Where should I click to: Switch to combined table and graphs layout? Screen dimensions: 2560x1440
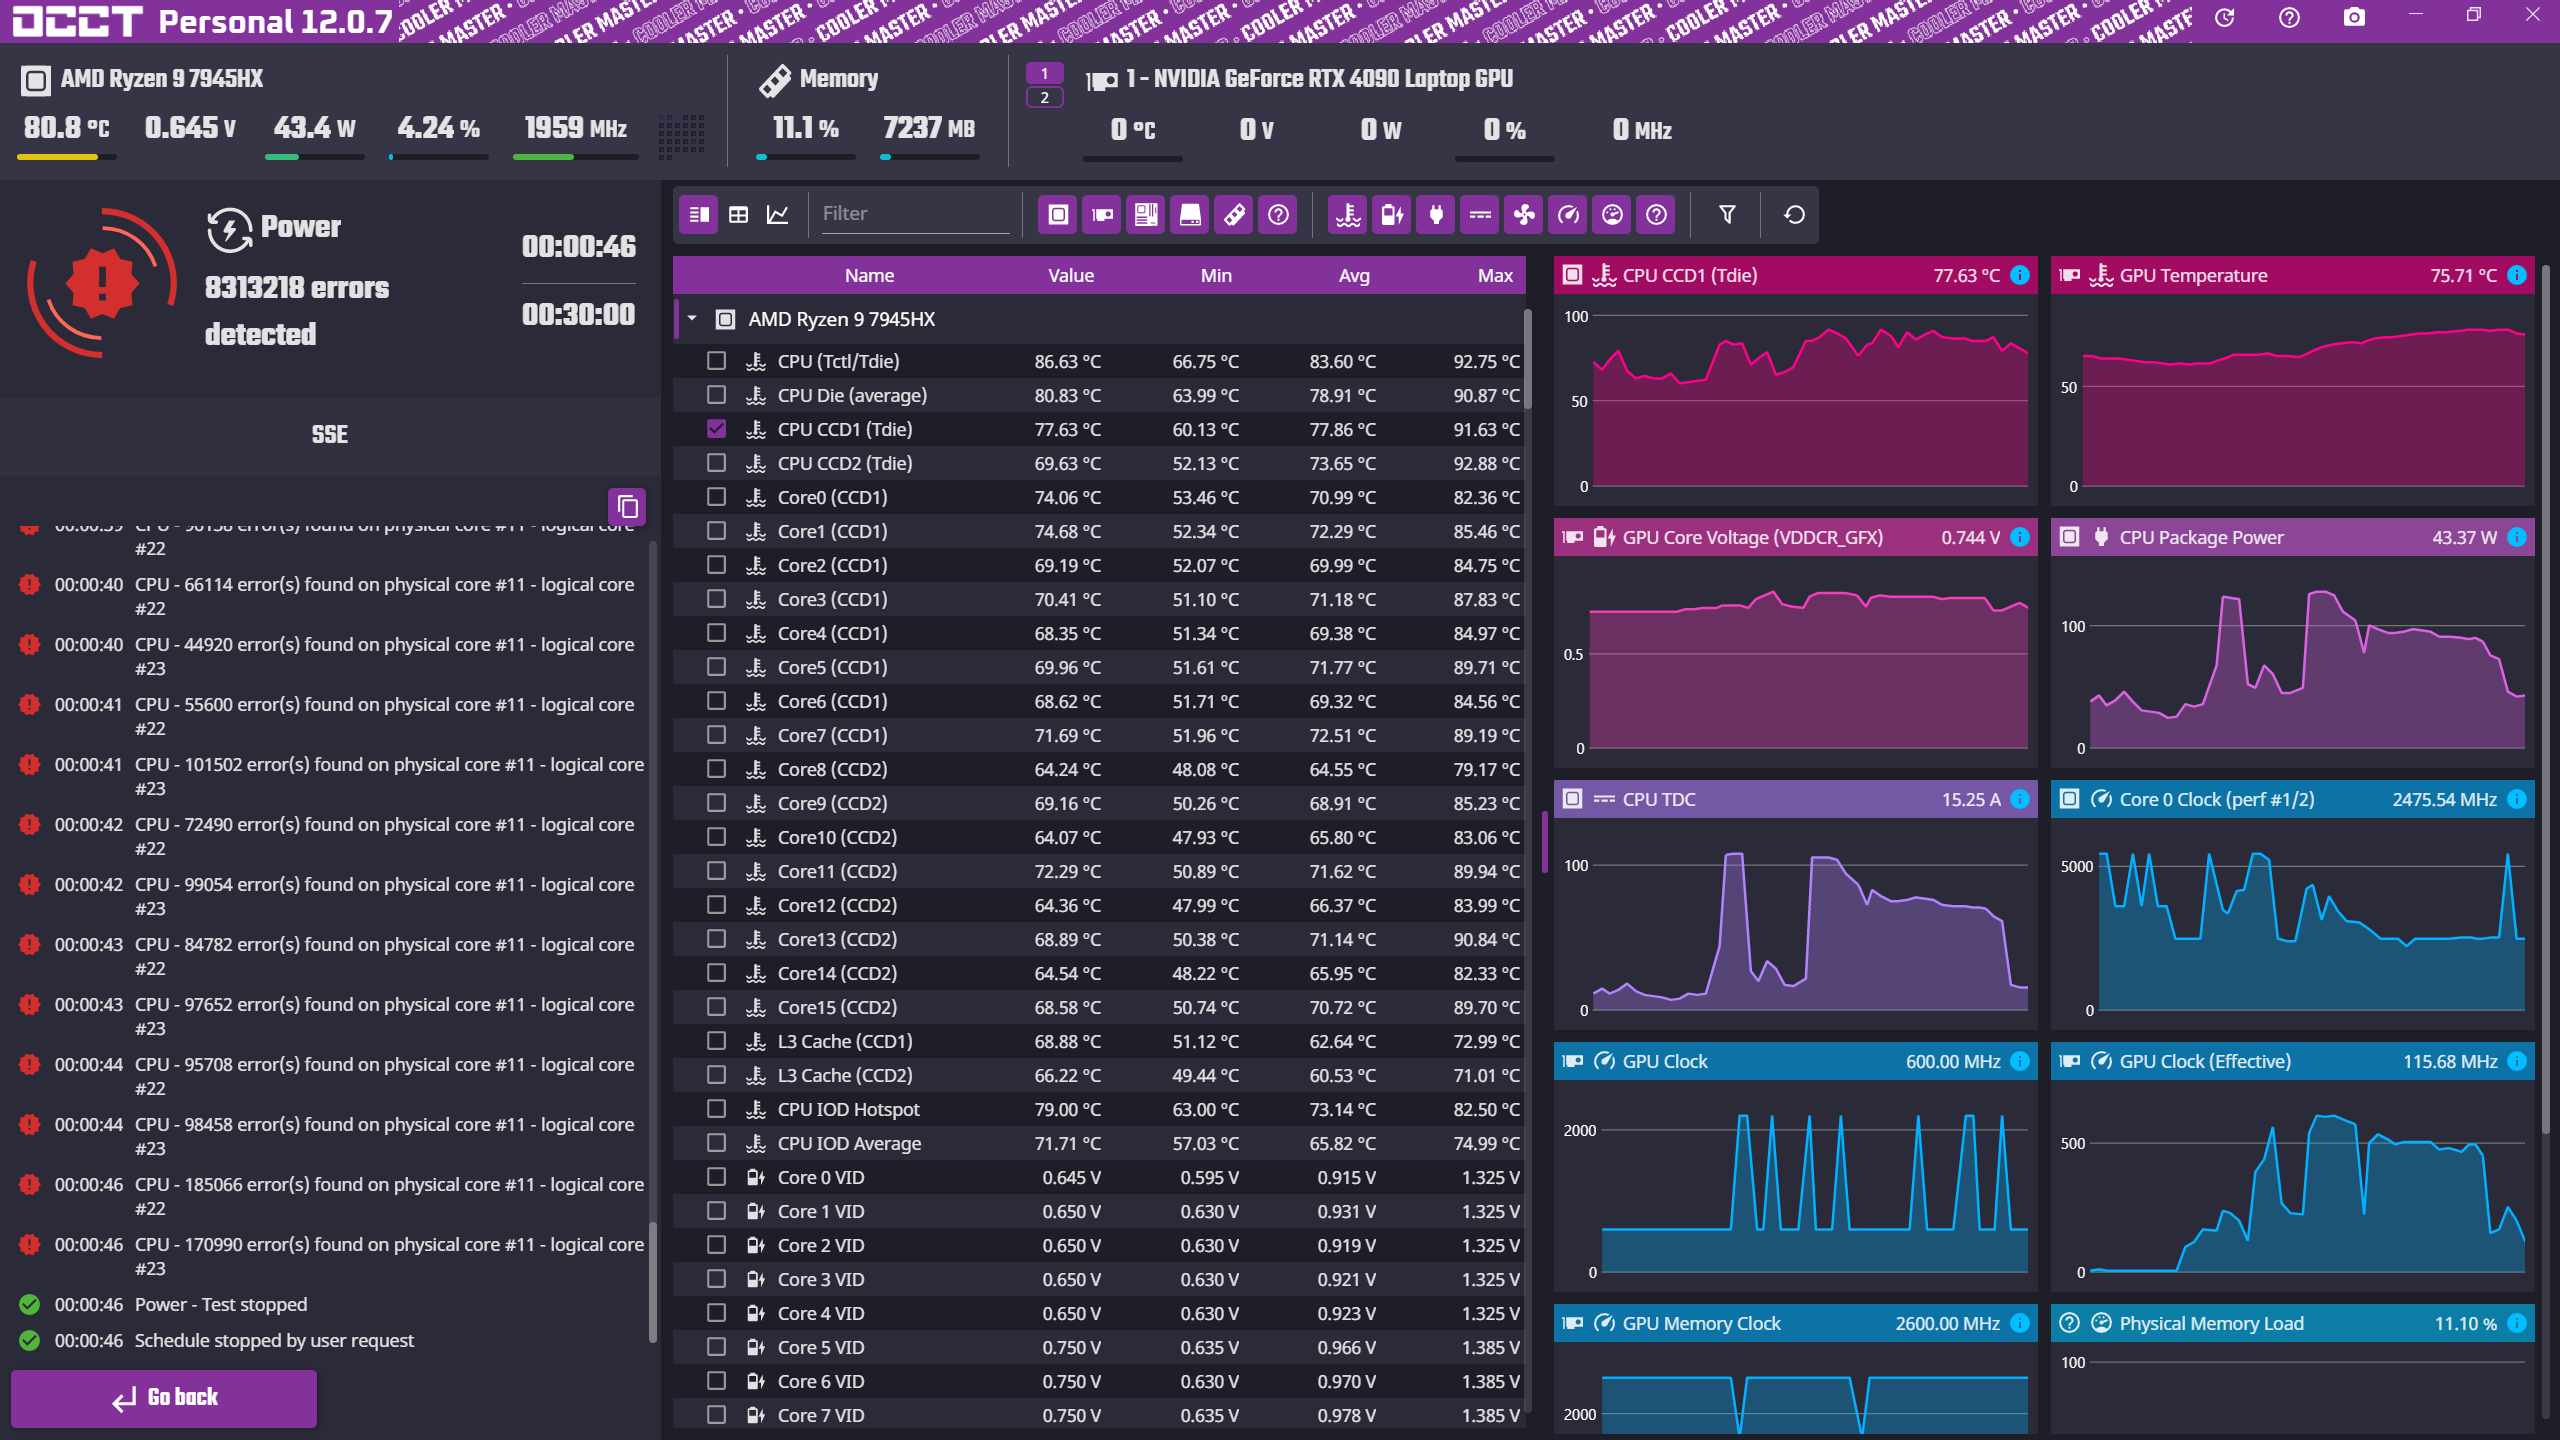click(x=699, y=214)
